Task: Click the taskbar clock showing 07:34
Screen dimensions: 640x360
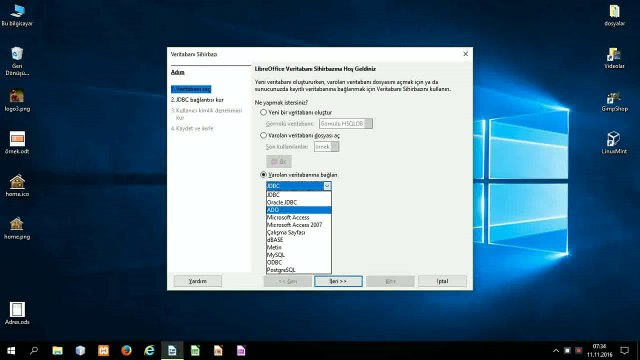Action: pos(600,351)
